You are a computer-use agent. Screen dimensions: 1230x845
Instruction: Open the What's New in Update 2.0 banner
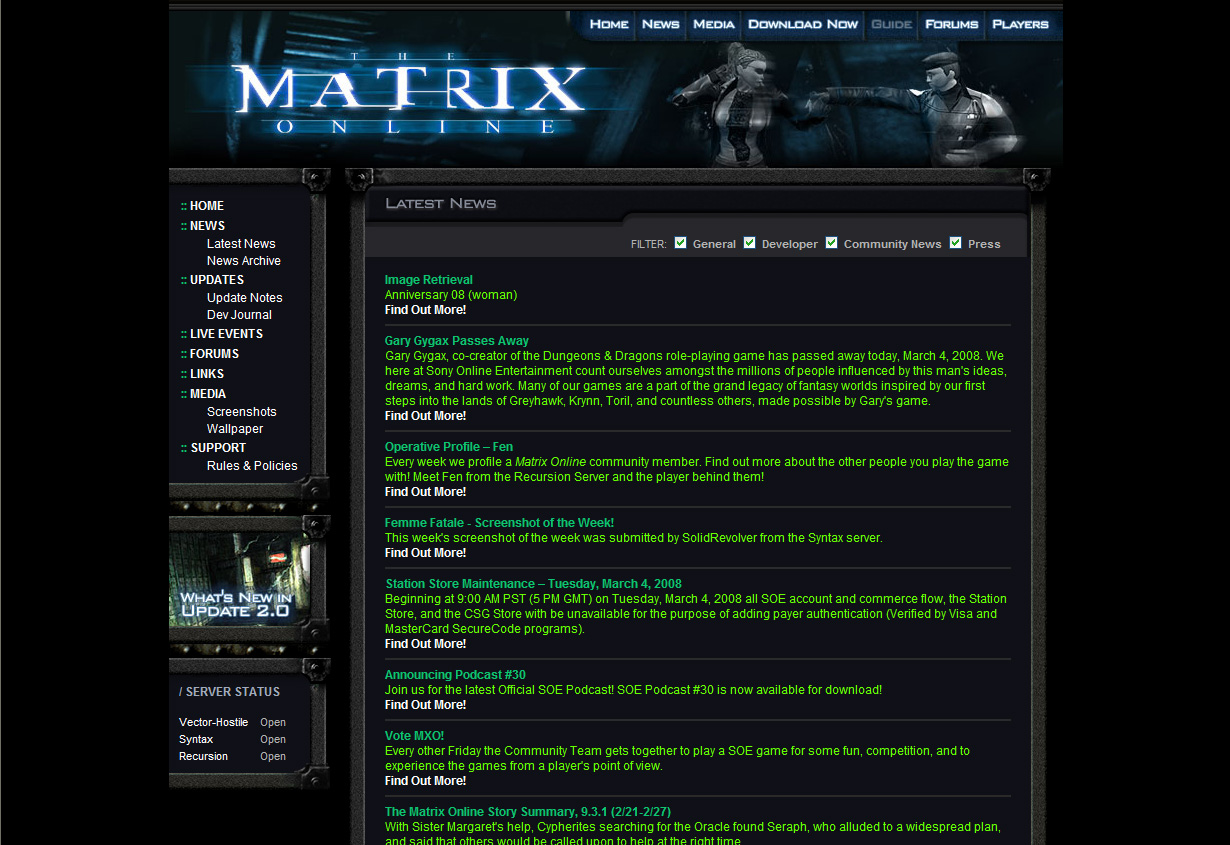point(239,579)
